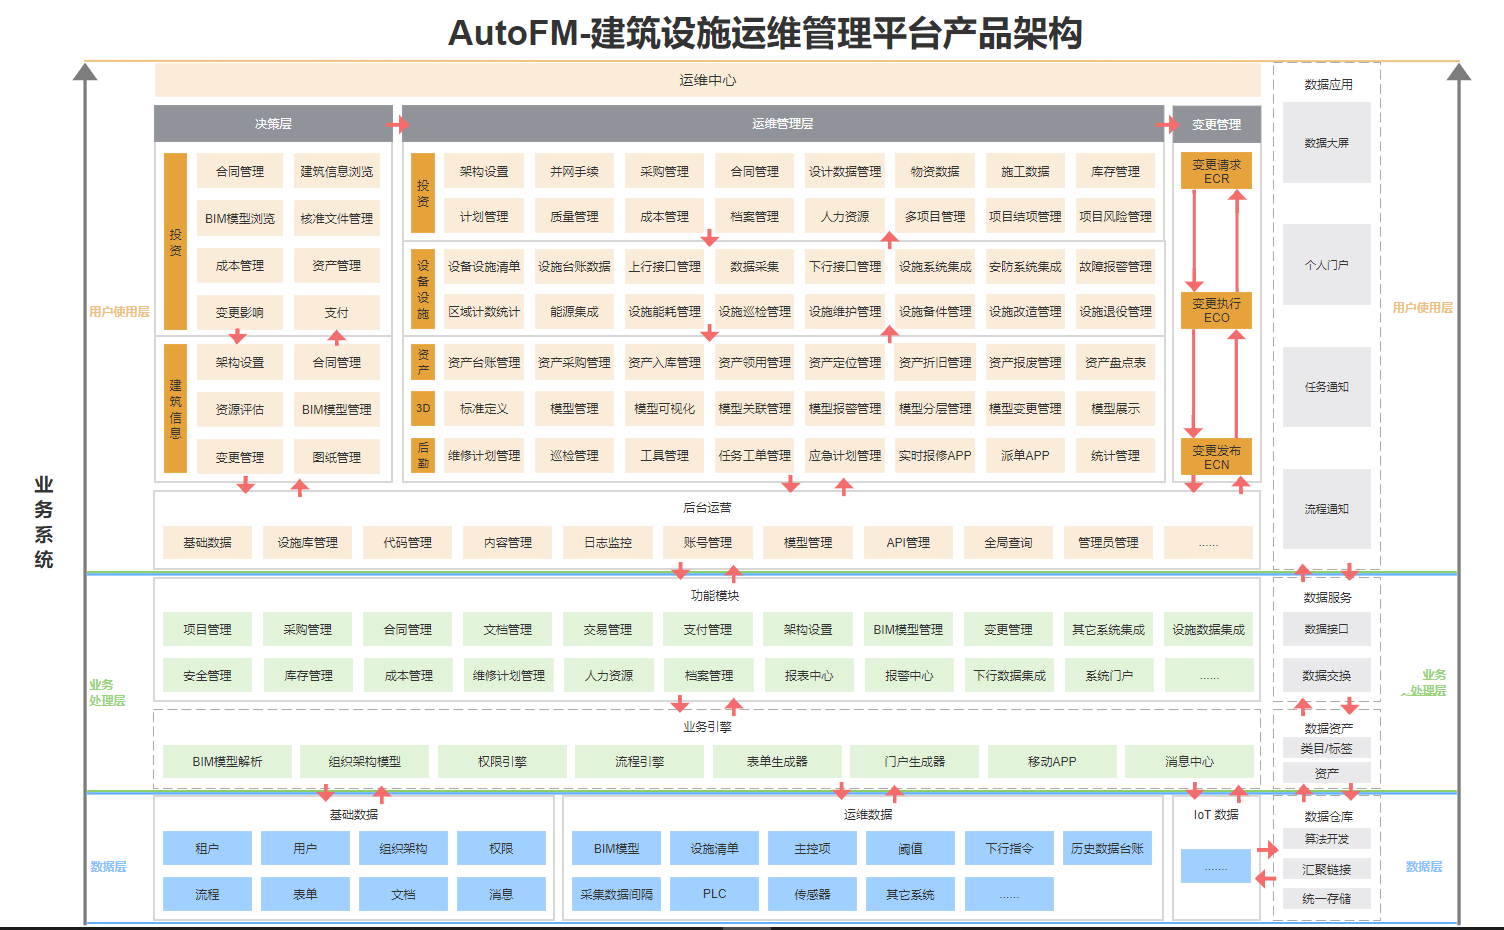This screenshot has width=1504, height=930.
Task: Select the 设施库管理 box
Action: (307, 542)
